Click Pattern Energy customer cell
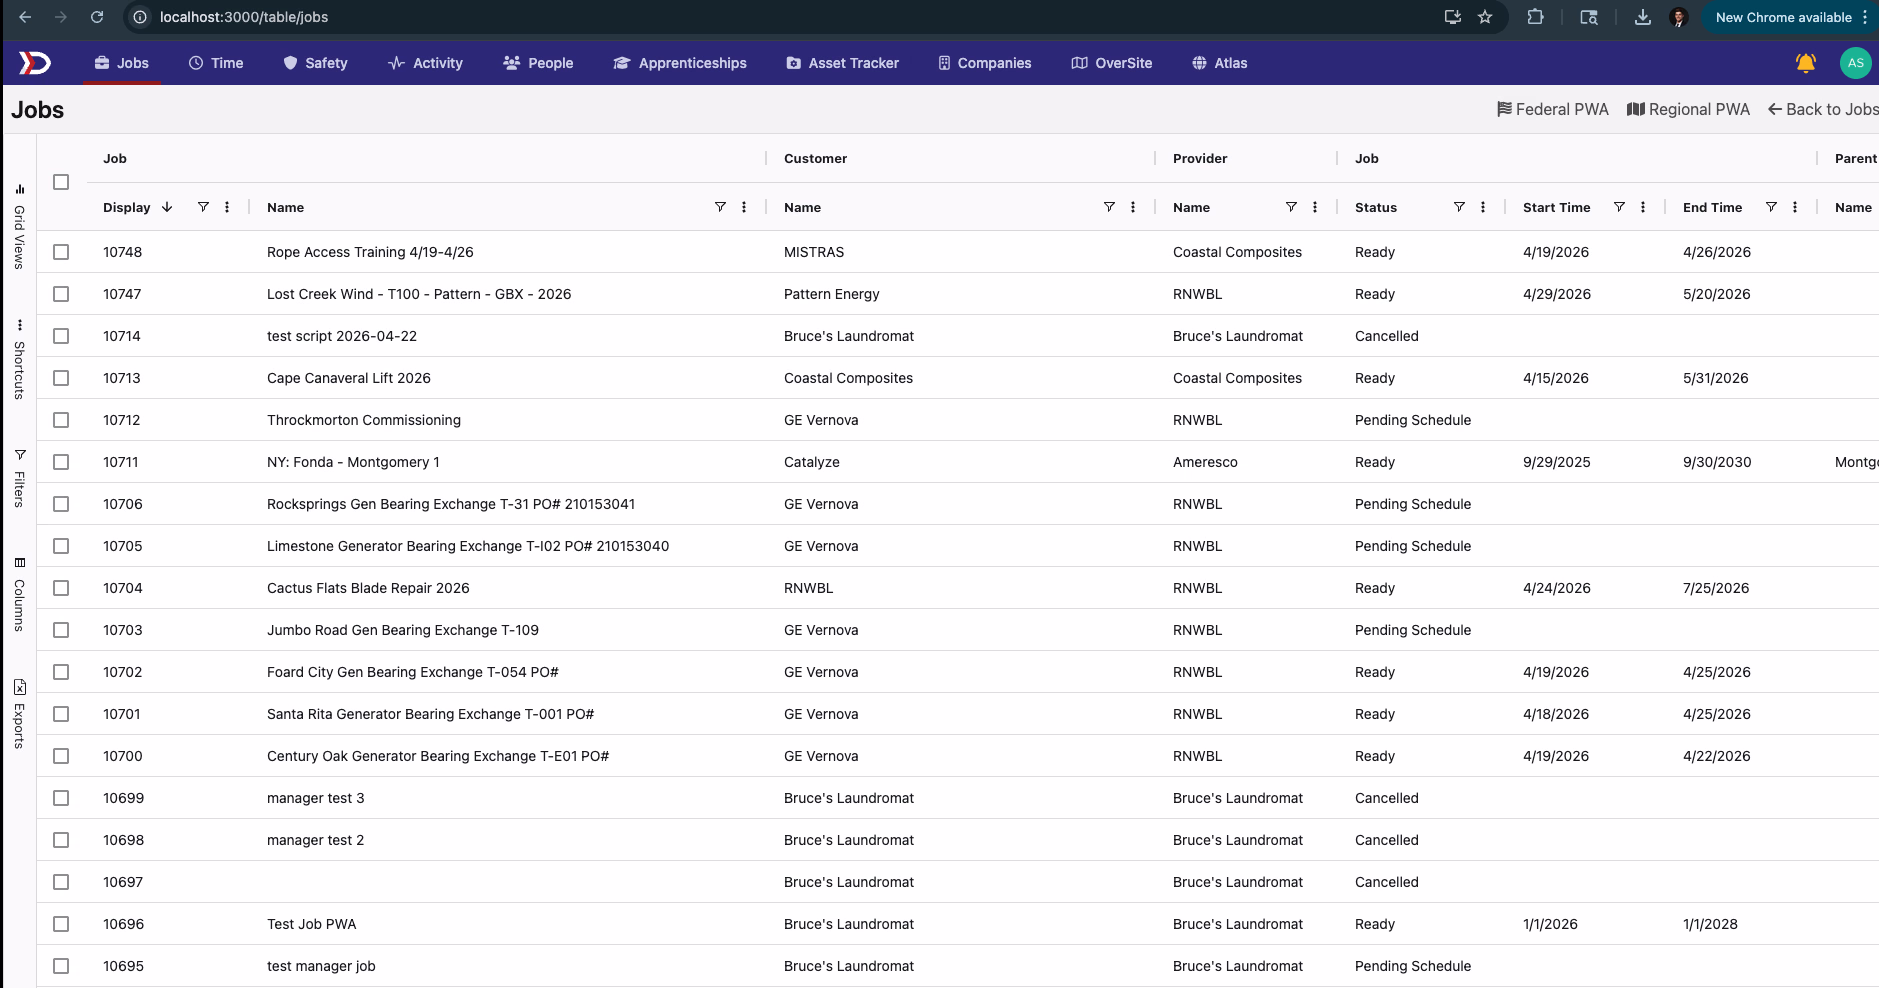 tap(832, 294)
